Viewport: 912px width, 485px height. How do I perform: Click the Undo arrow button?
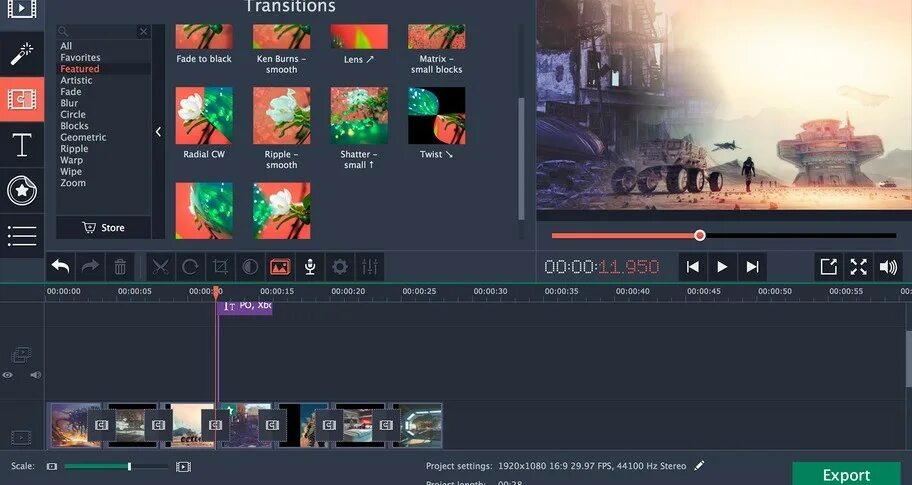(60, 267)
